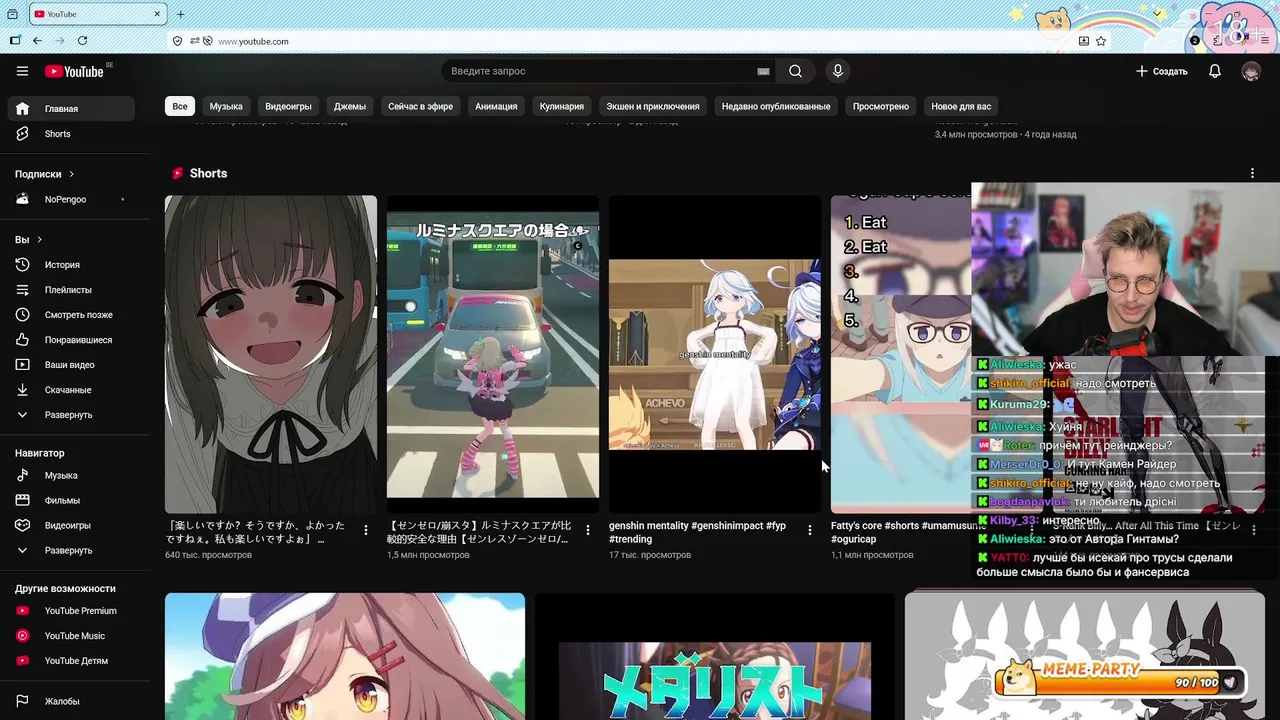The image size is (1280, 720).
Task: Open Понравившиеся videos
Action: (x=70, y=340)
